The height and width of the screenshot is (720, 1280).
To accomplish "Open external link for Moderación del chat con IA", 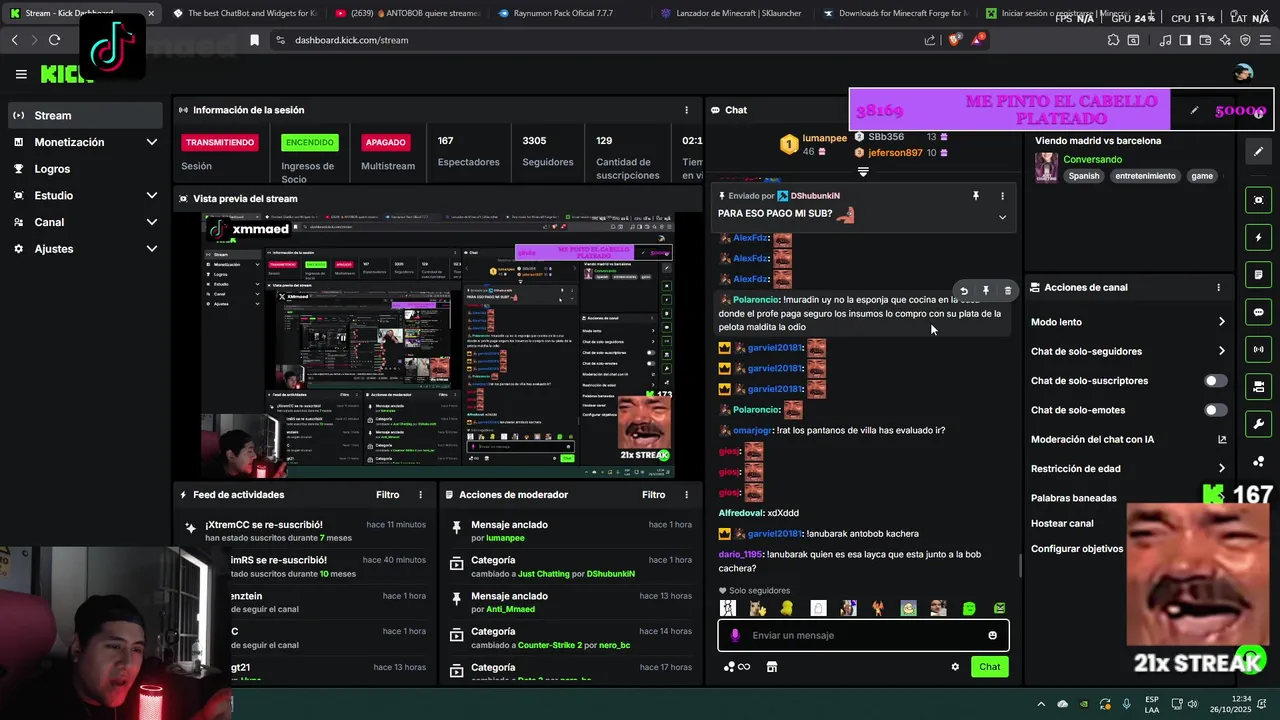I will 1222,439.
